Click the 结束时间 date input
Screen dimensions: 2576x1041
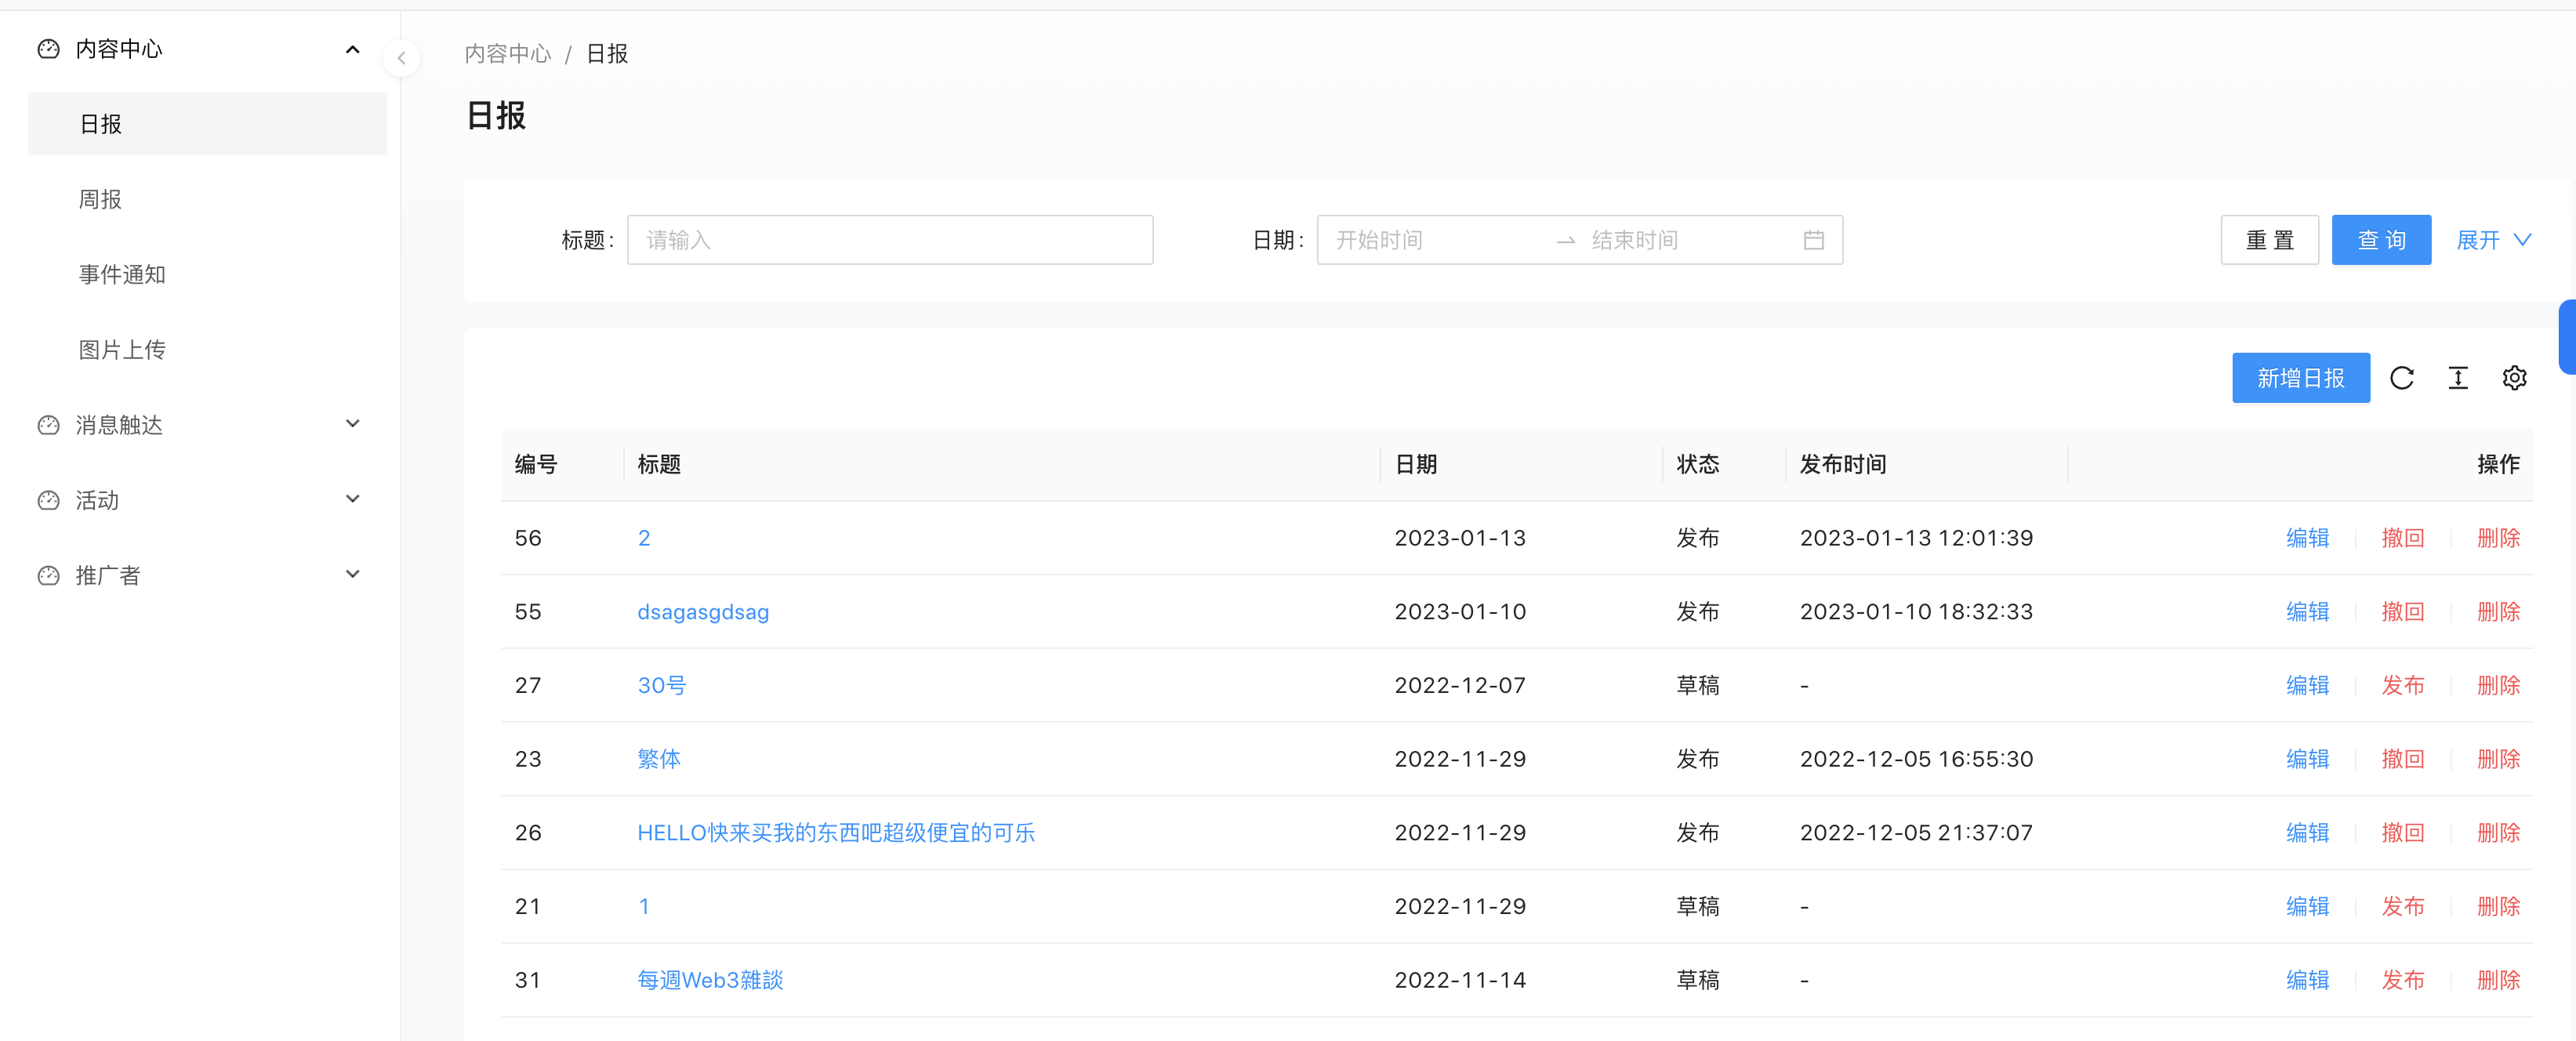[x=1690, y=240]
